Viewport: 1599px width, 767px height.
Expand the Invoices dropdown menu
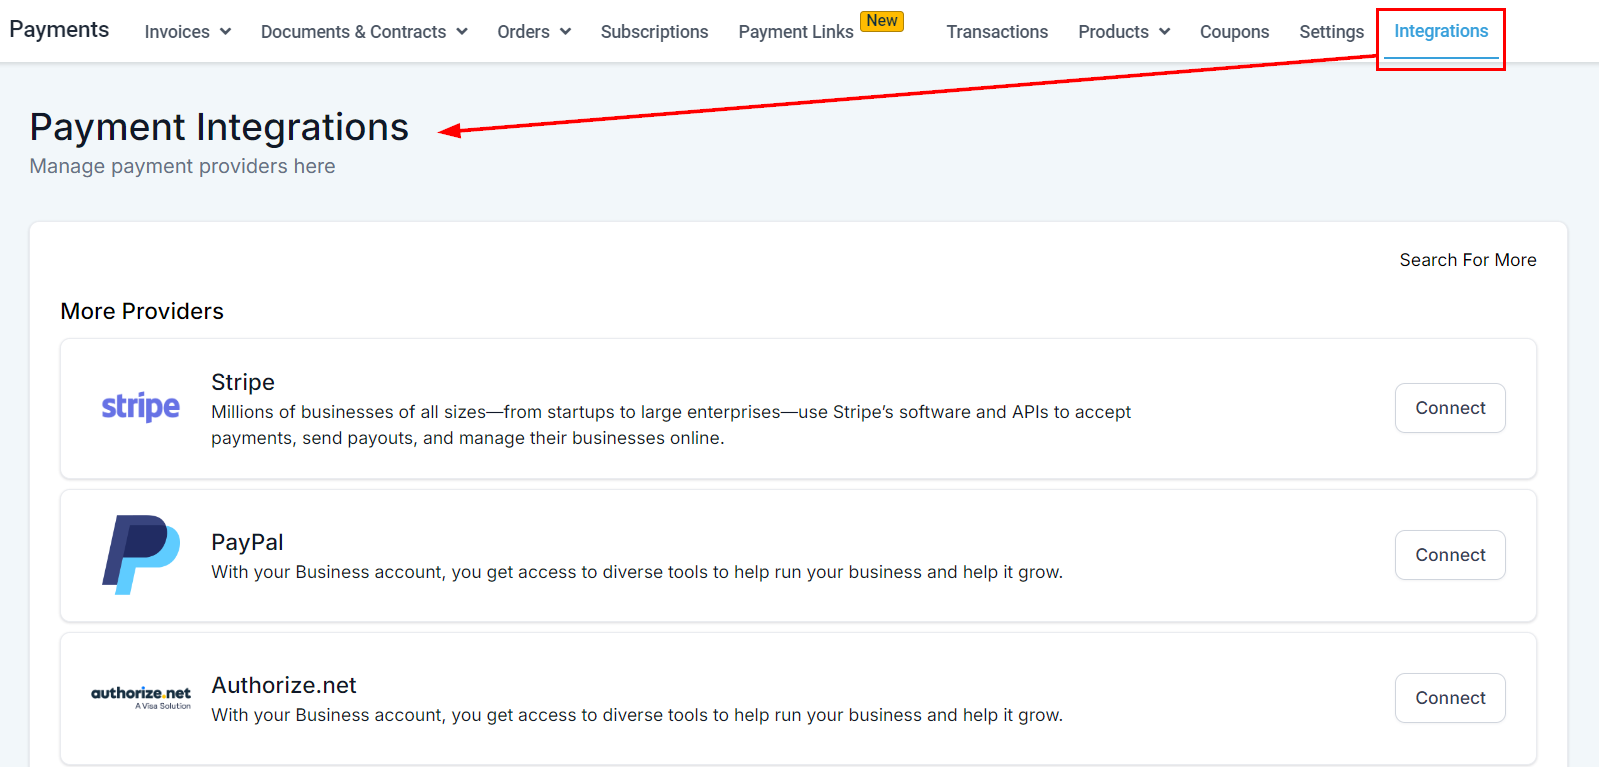click(x=188, y=32)
